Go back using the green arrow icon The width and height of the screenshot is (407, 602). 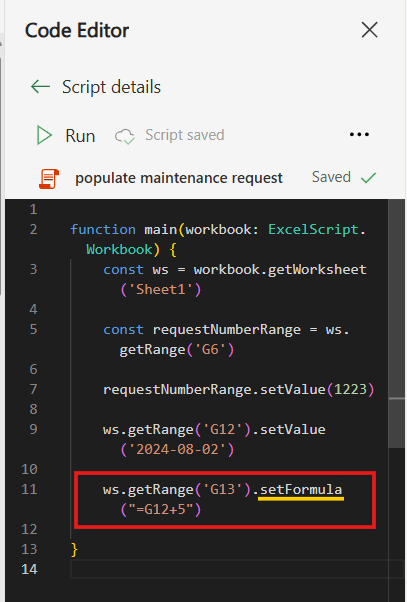pyautogui.click(x=40, y=87)
